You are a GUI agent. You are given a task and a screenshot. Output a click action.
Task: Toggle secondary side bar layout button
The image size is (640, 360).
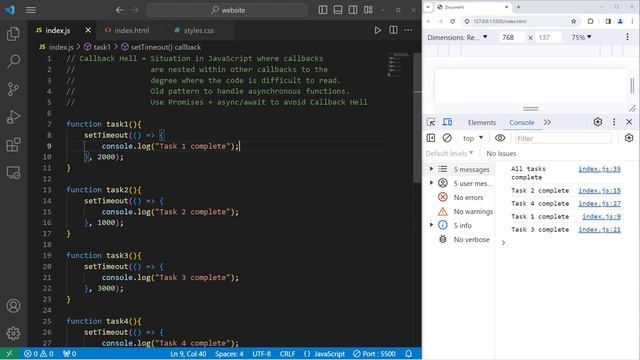click(353, 10)
